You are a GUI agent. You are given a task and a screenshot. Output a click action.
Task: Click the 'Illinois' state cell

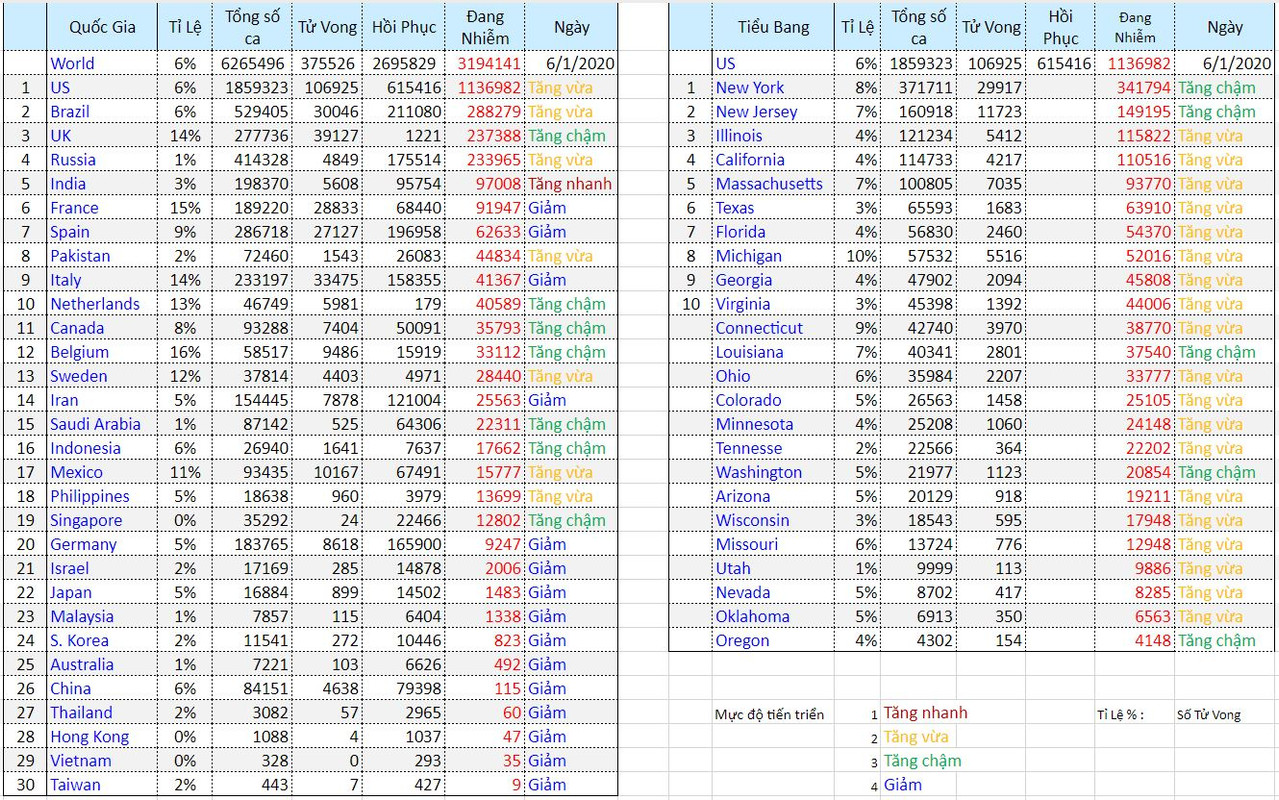coord(773,135)
